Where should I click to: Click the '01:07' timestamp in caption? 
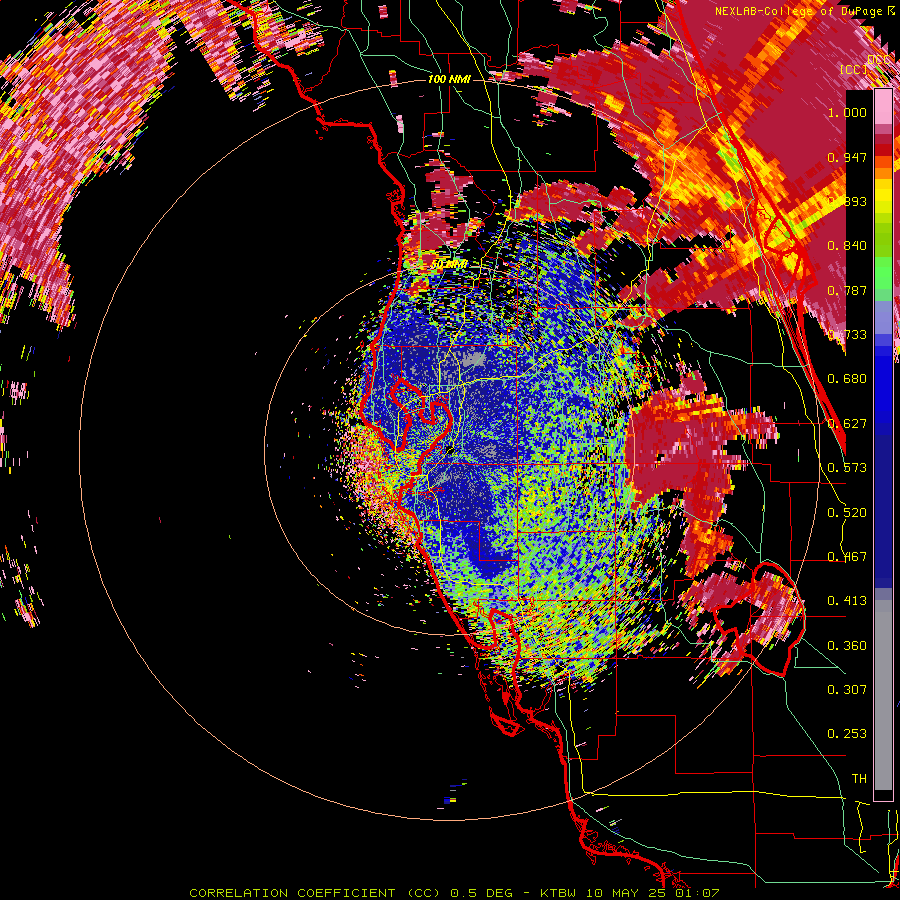tap(696, 893)
